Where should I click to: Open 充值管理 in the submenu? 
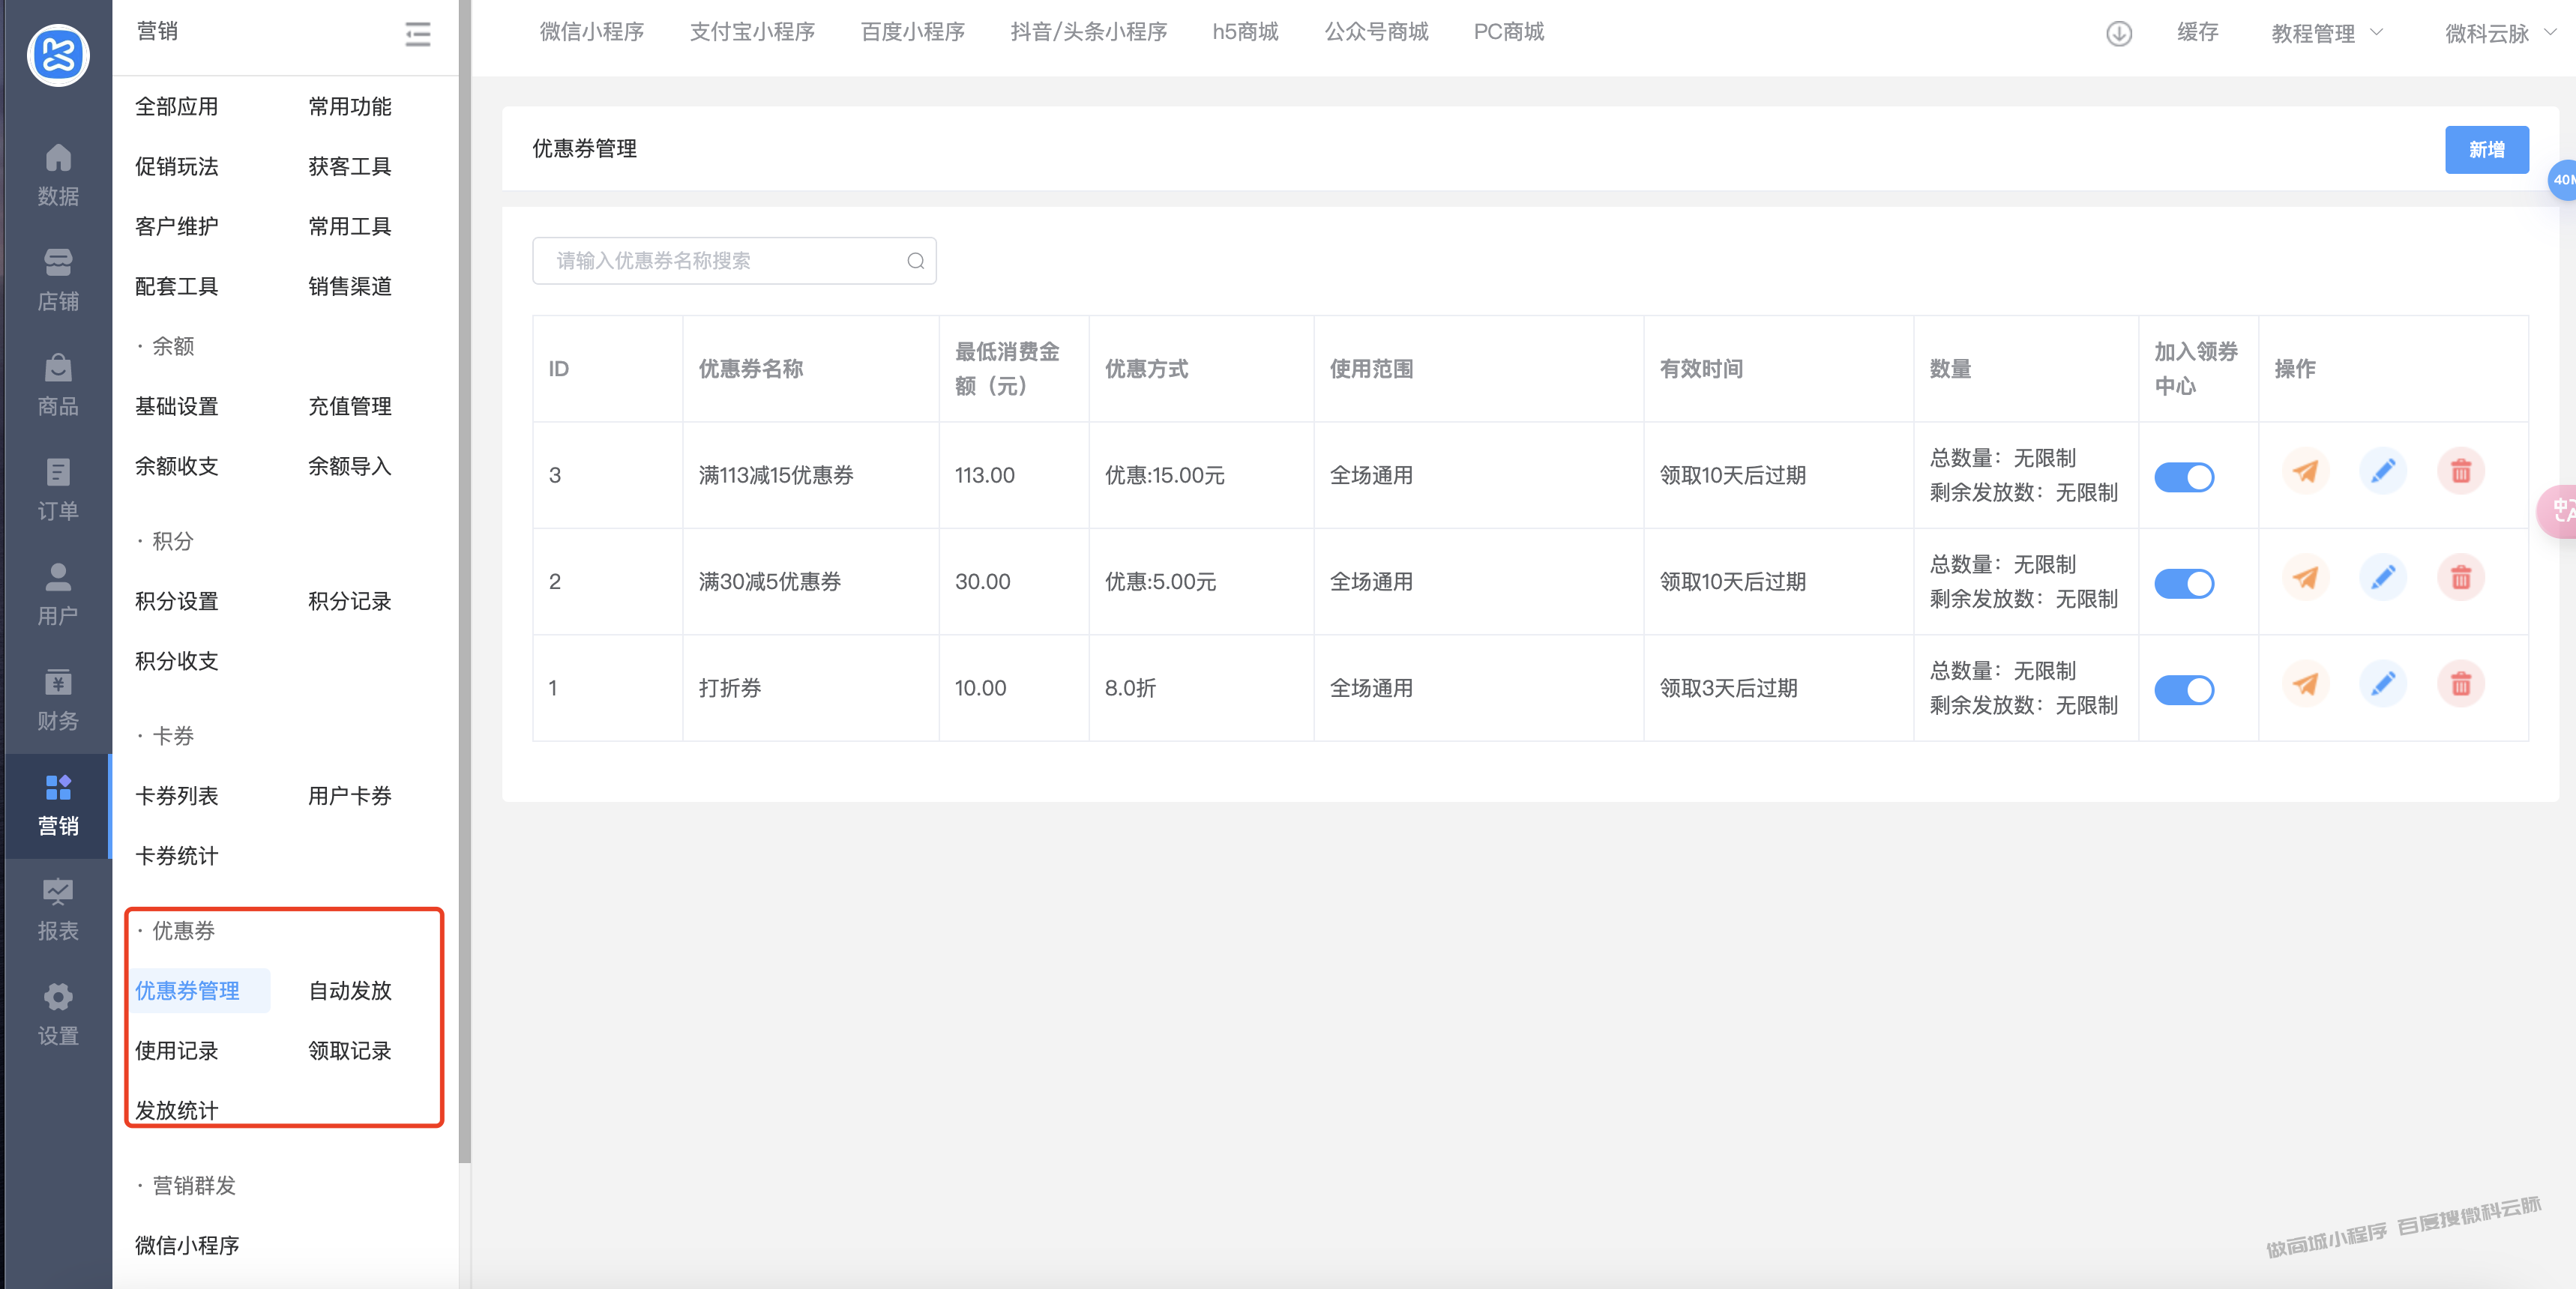click(x=349, y=405)
